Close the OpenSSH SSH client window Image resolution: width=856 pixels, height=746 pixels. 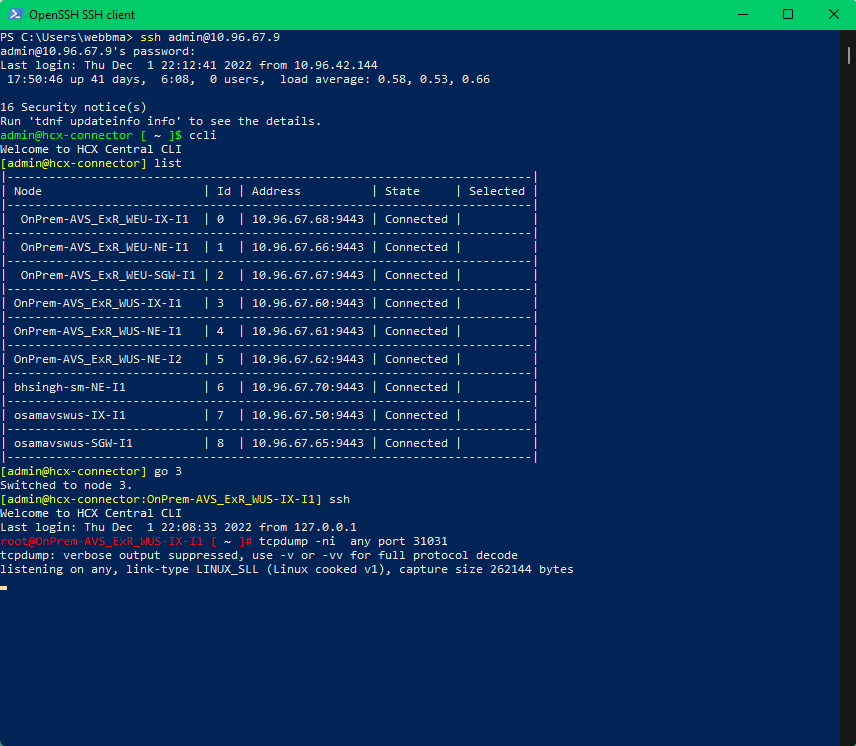click(834, 15)
